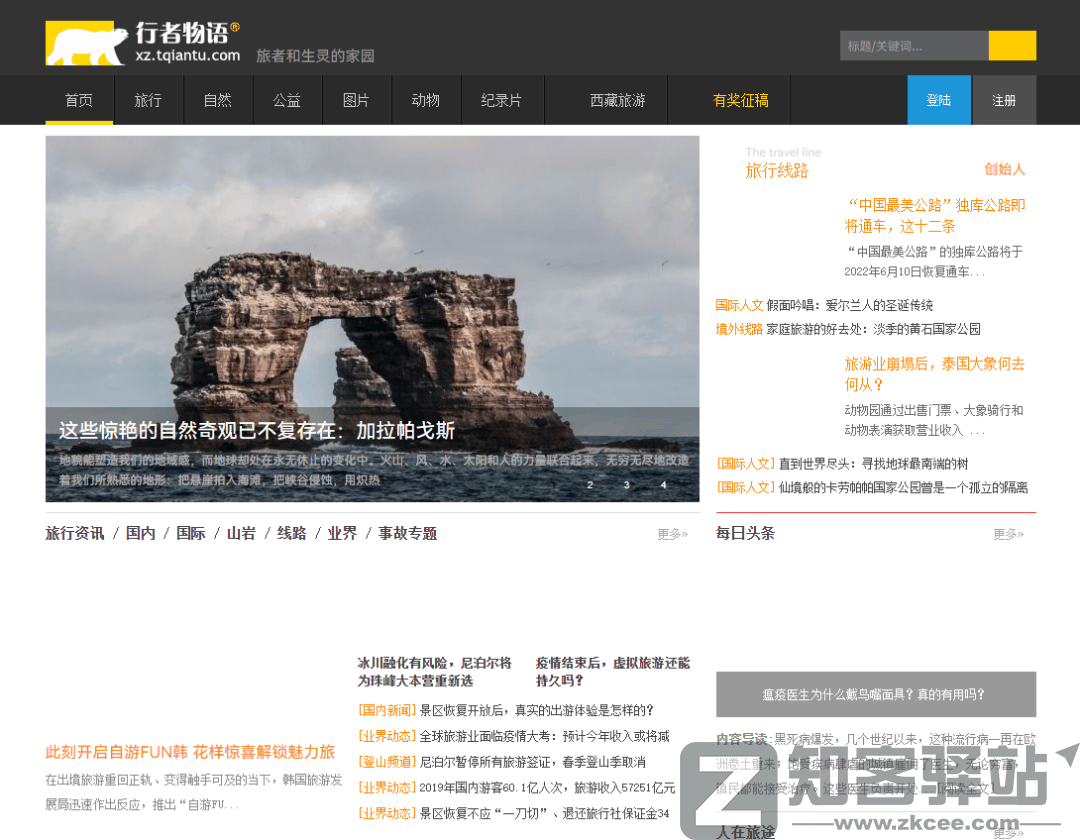Image resolution: width=1080 pixels, height=840 pixels.
Task: Click the 登陆 login button
Action: [x=938, y=100]
